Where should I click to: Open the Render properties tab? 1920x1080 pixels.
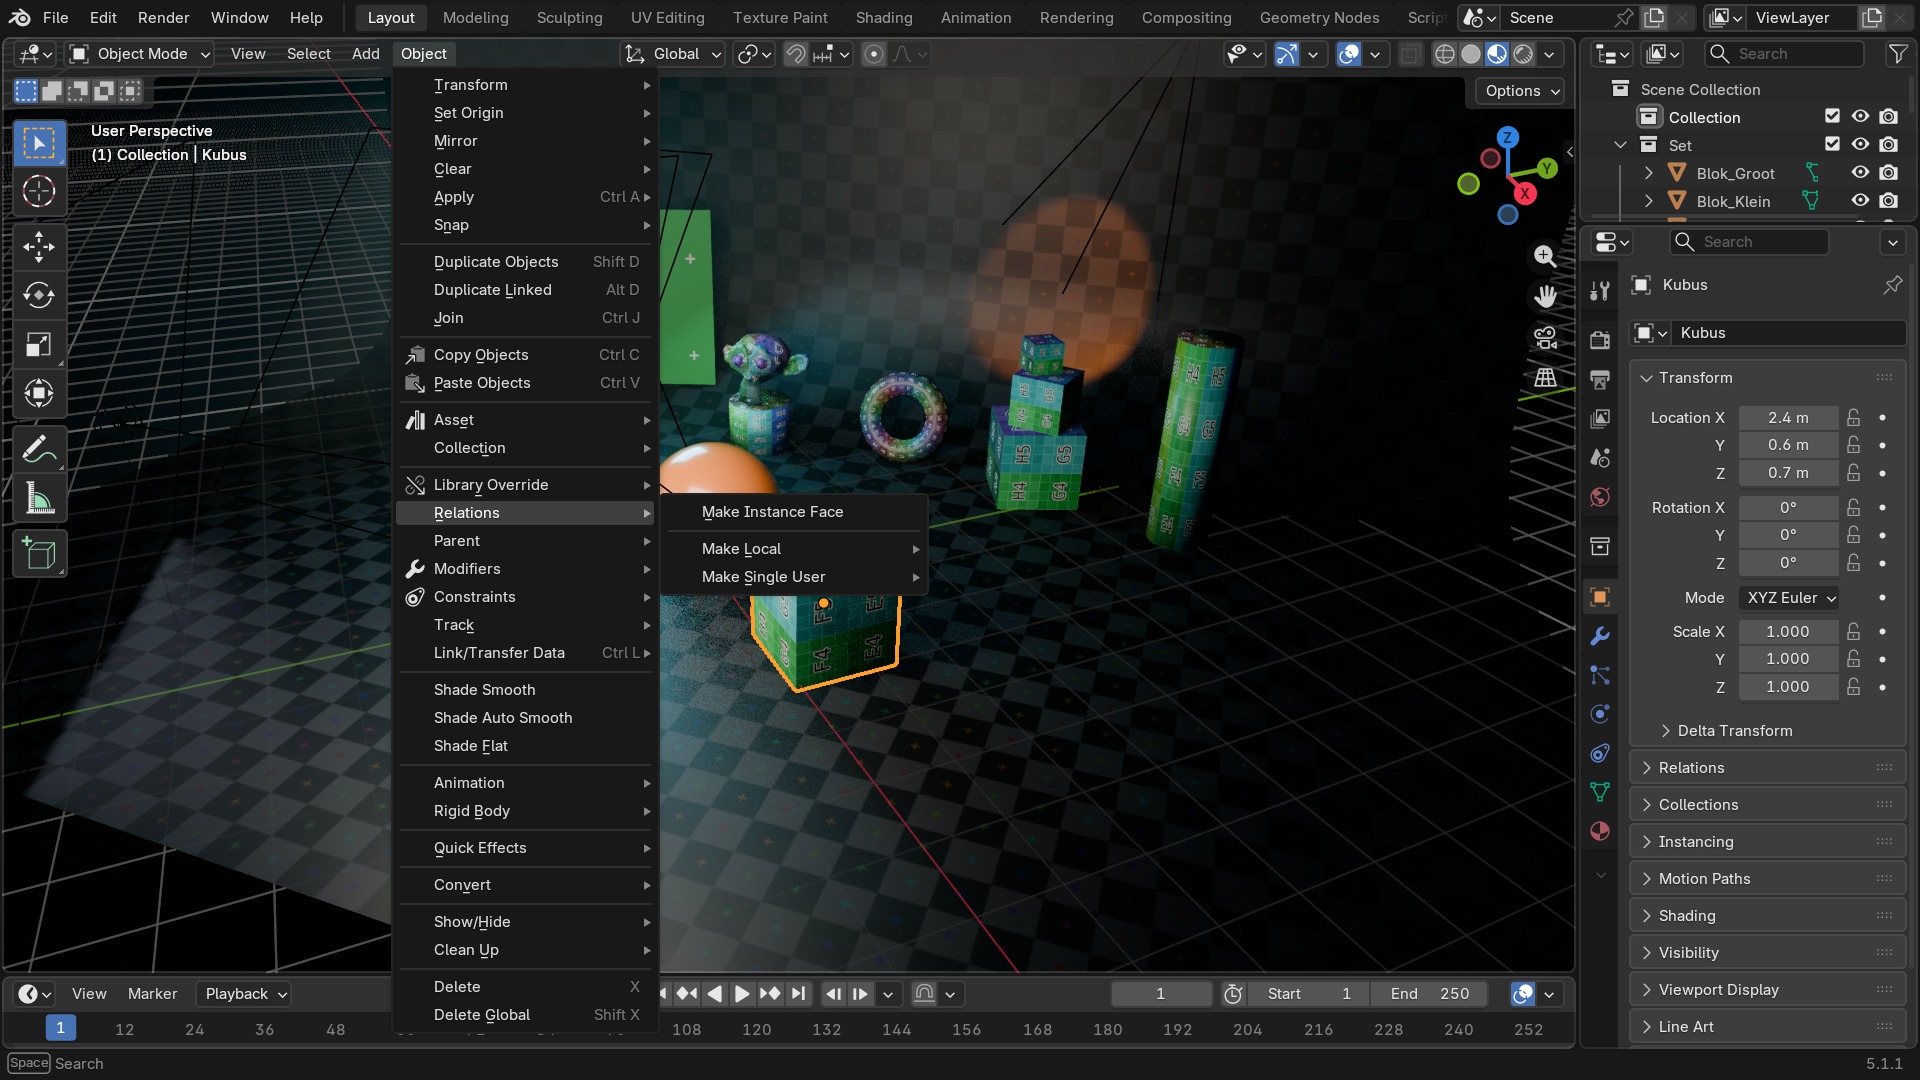pos(1600,340)
